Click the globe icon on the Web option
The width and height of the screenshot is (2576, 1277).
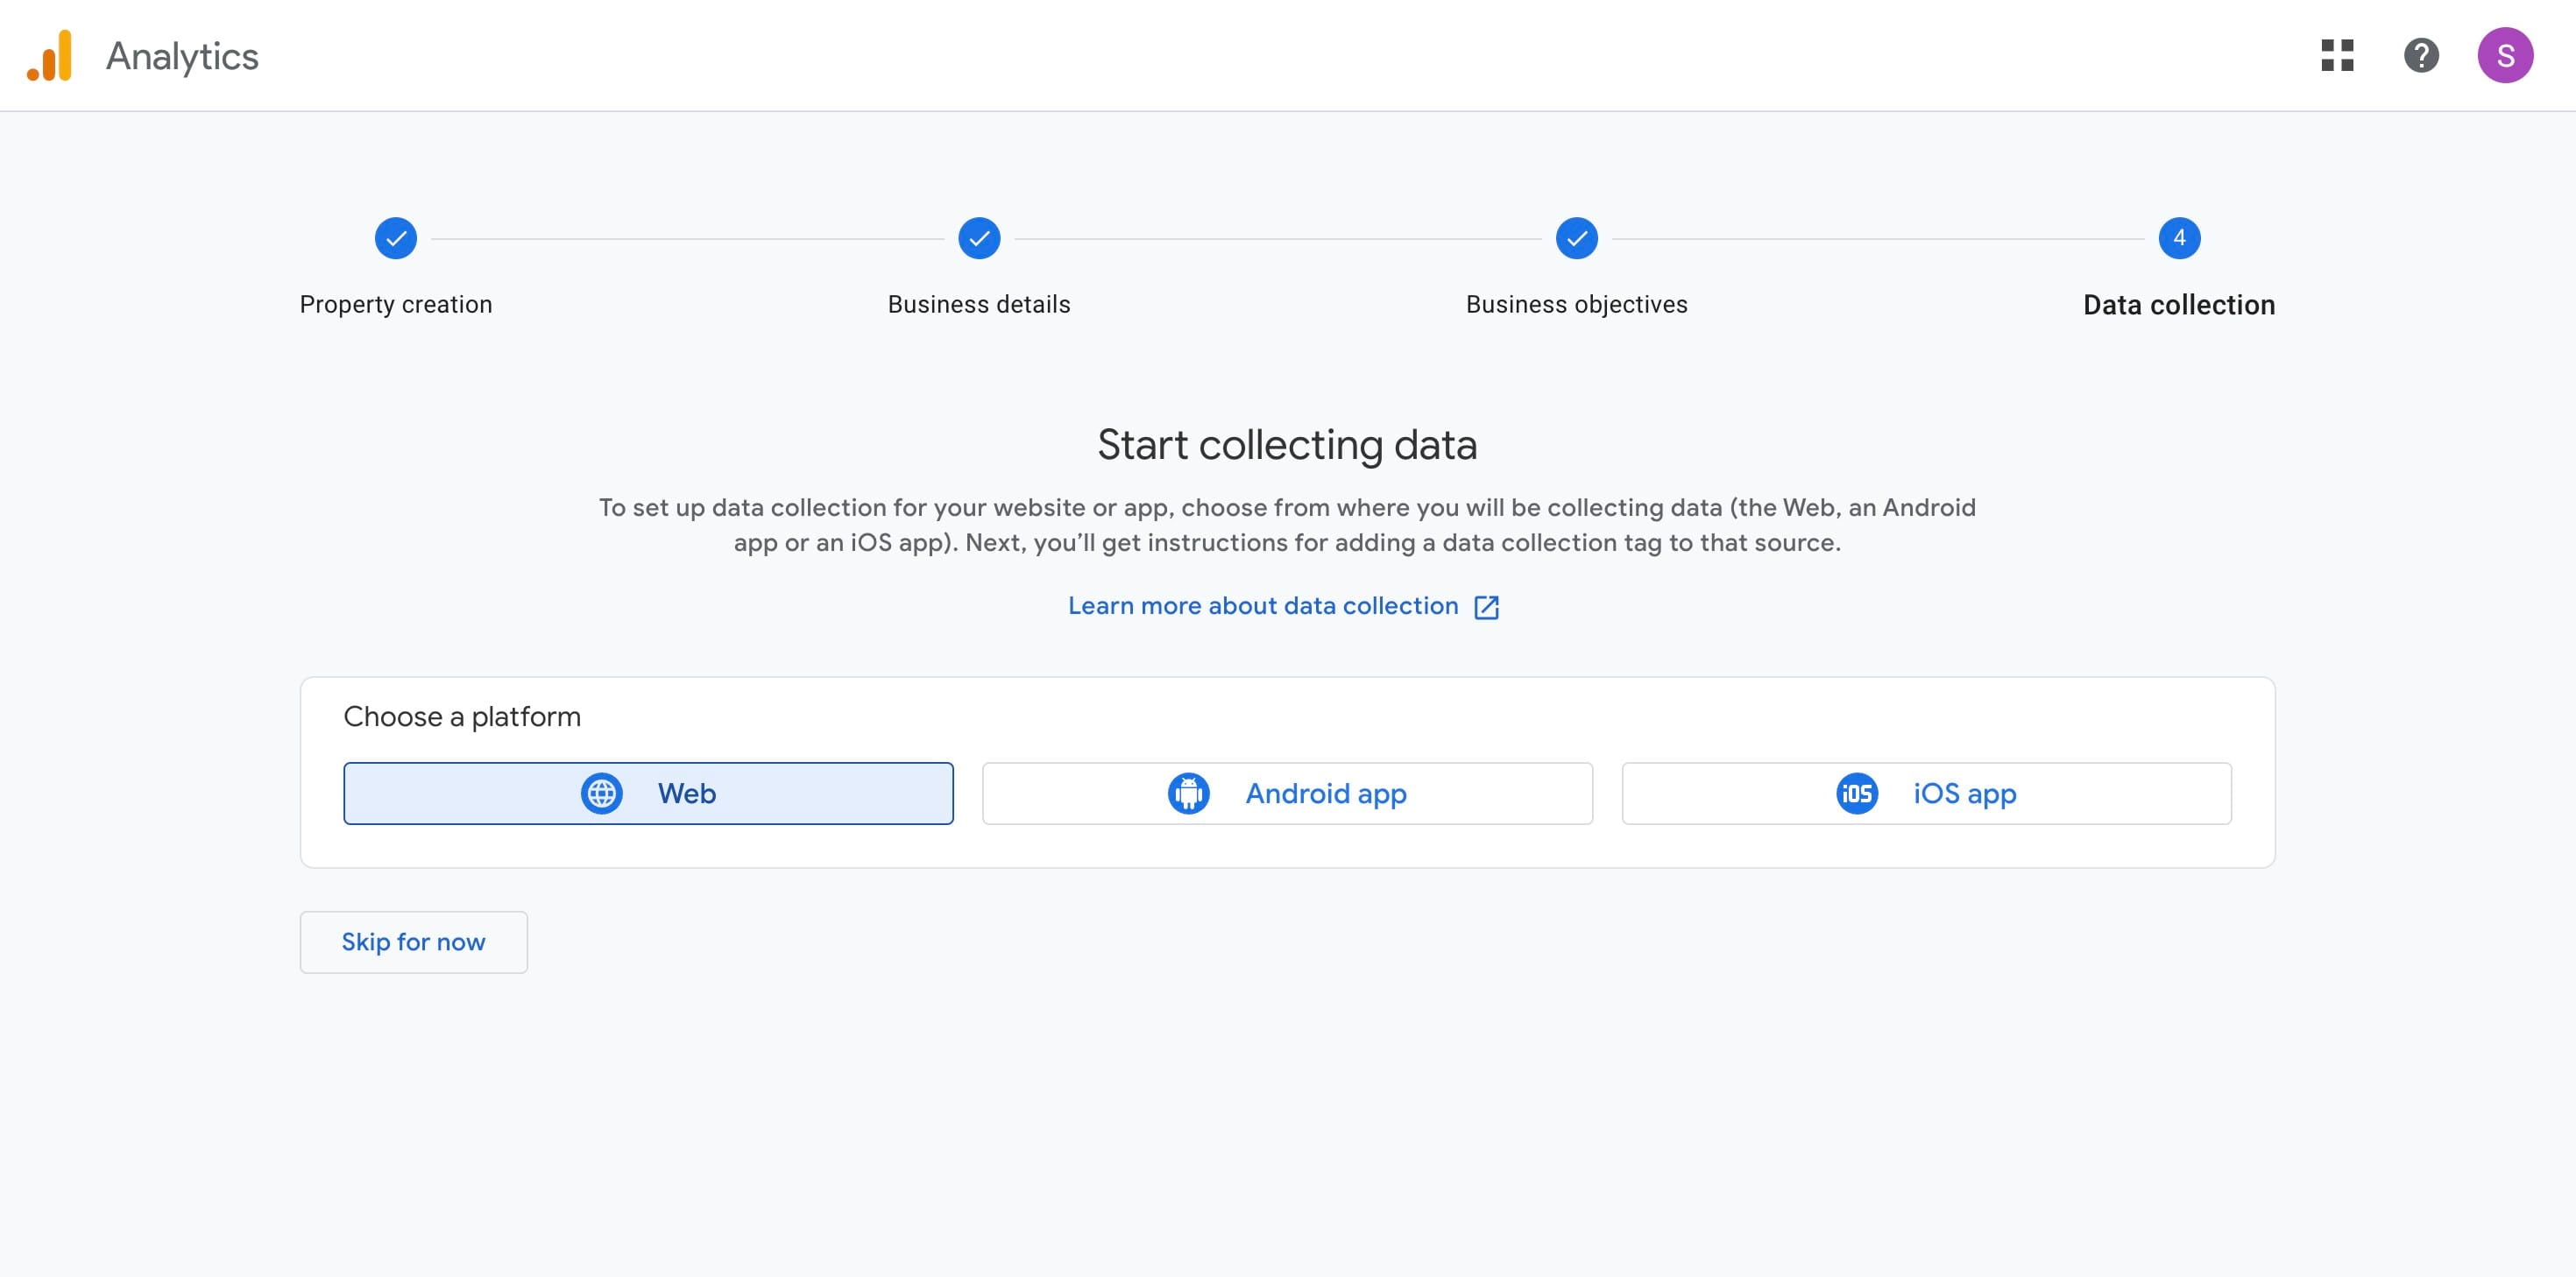pyautogui.click(x=603, y=793)
